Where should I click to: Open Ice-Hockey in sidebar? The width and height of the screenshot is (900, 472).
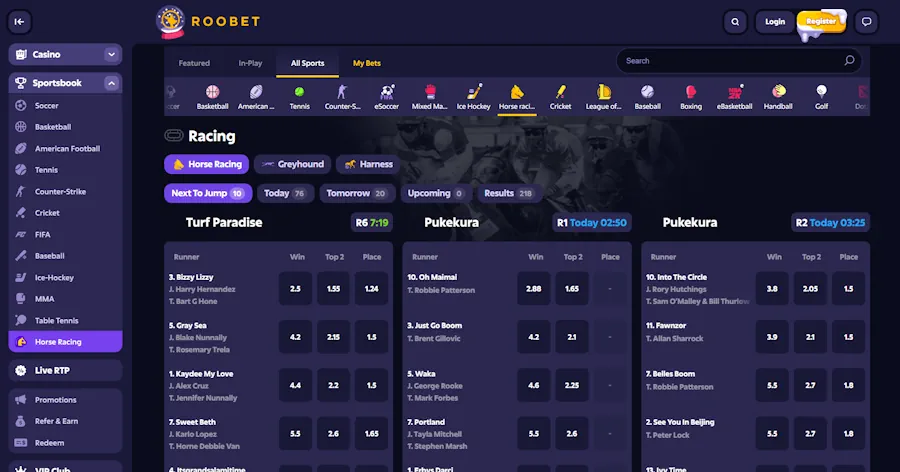[65, 278]
